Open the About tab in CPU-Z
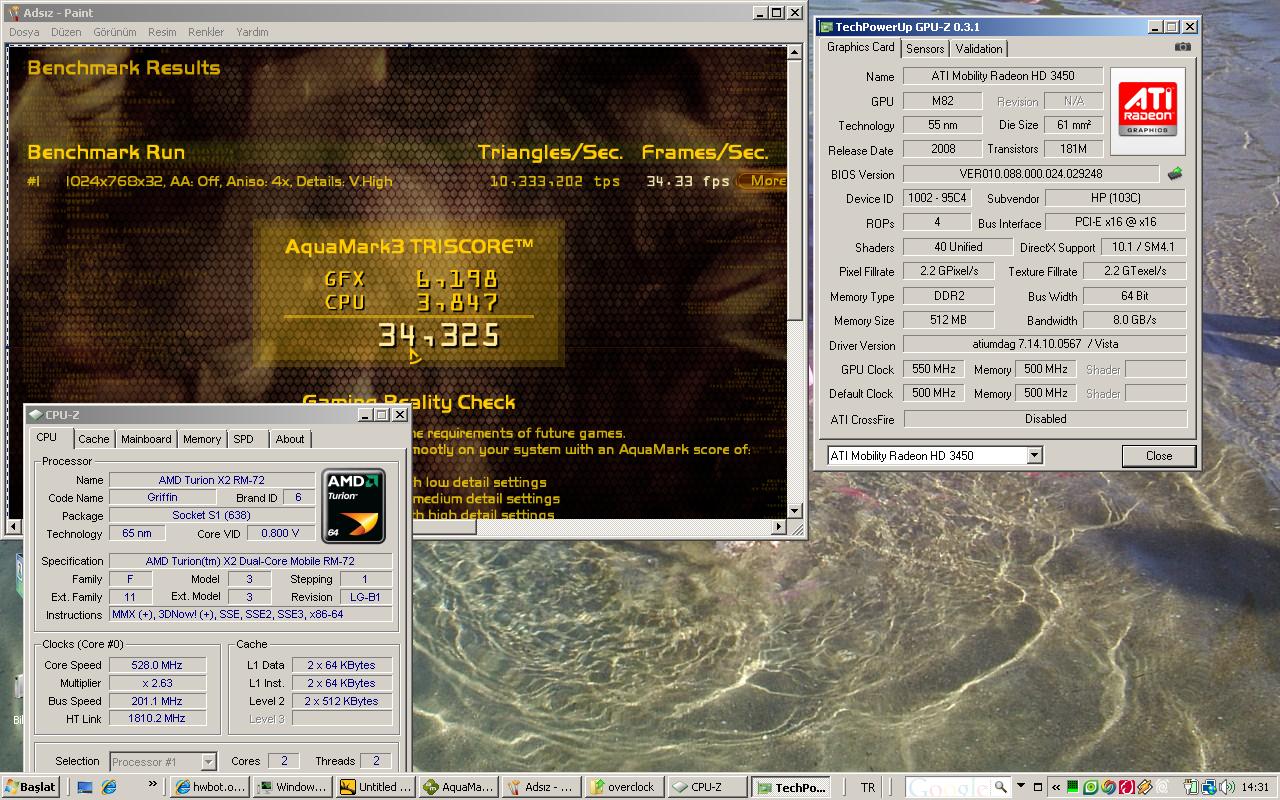The width and height of the screenshot is (1280, 800). click(290, 439)
